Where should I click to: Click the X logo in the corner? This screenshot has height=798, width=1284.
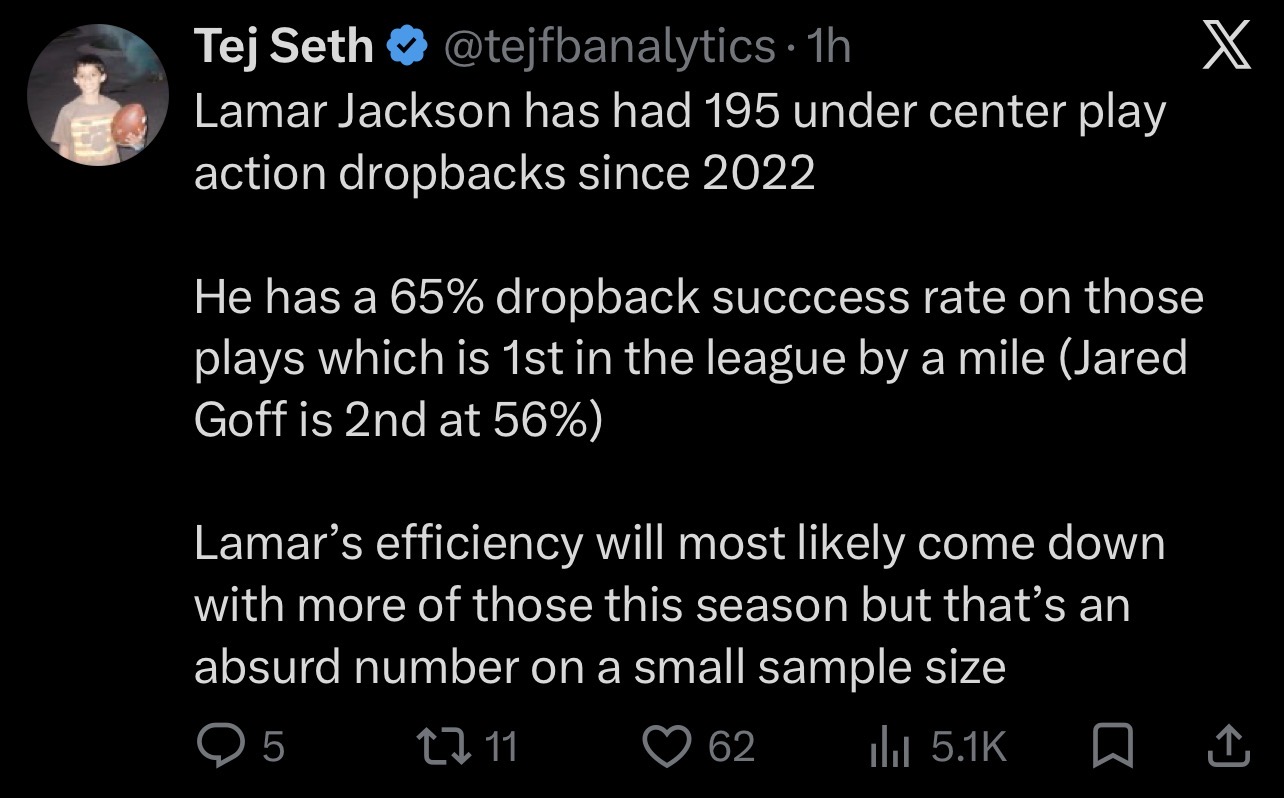(x=1225, y=47)
